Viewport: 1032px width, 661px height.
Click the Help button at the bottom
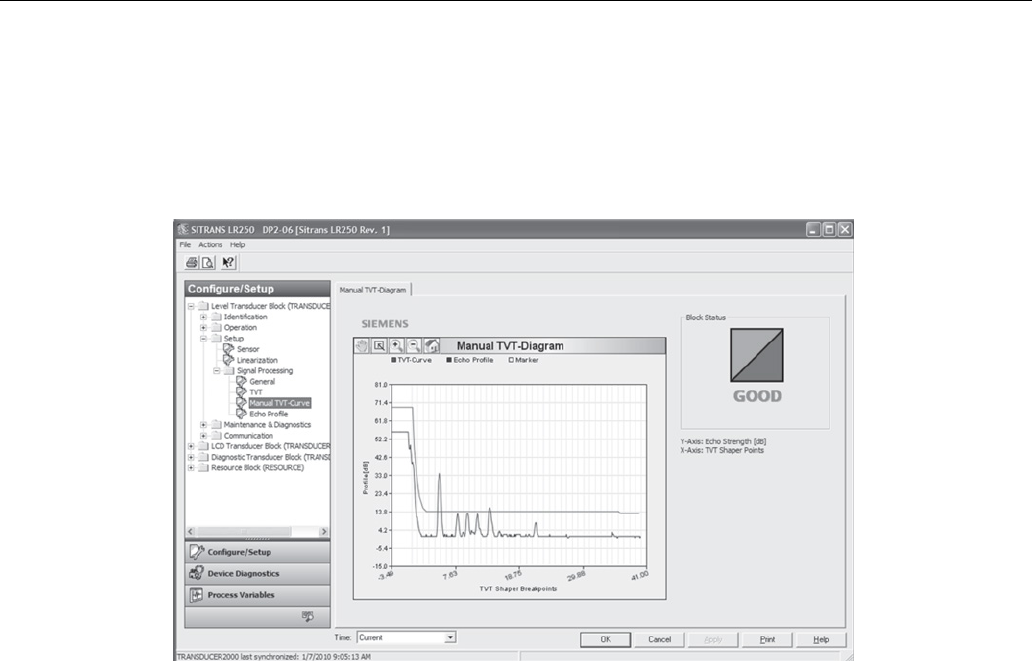(821, 639)
